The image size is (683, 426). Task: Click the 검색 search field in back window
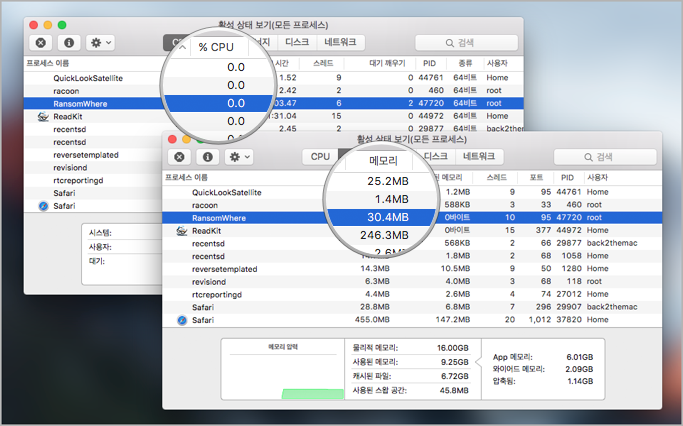[x=467, y=43]
